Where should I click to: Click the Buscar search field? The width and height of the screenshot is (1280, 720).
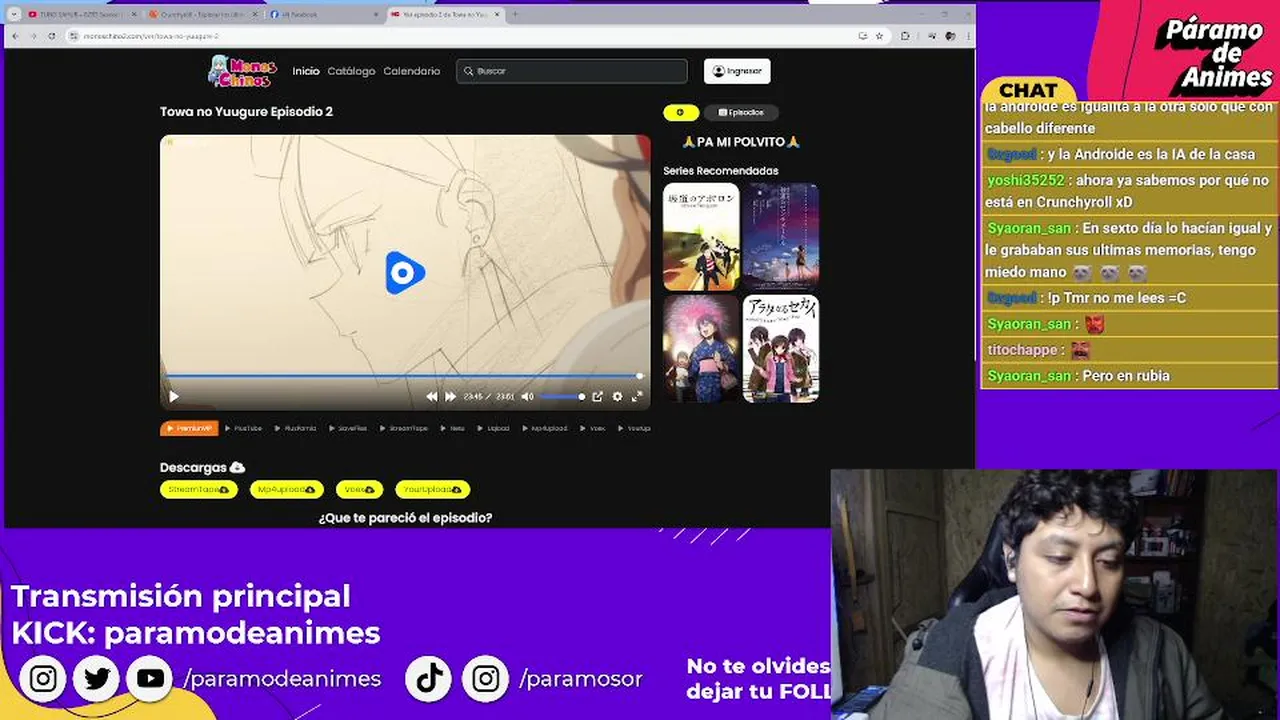coord(572,71)
